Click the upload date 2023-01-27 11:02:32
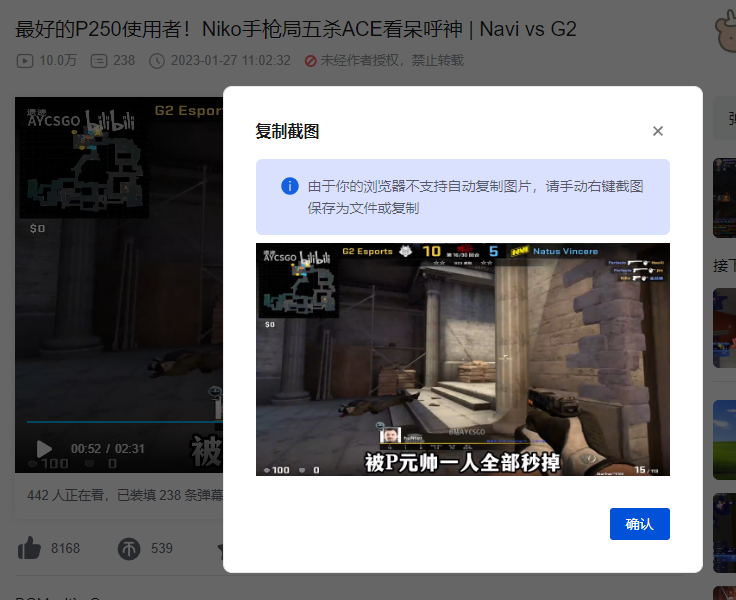 tap(230, 61)
